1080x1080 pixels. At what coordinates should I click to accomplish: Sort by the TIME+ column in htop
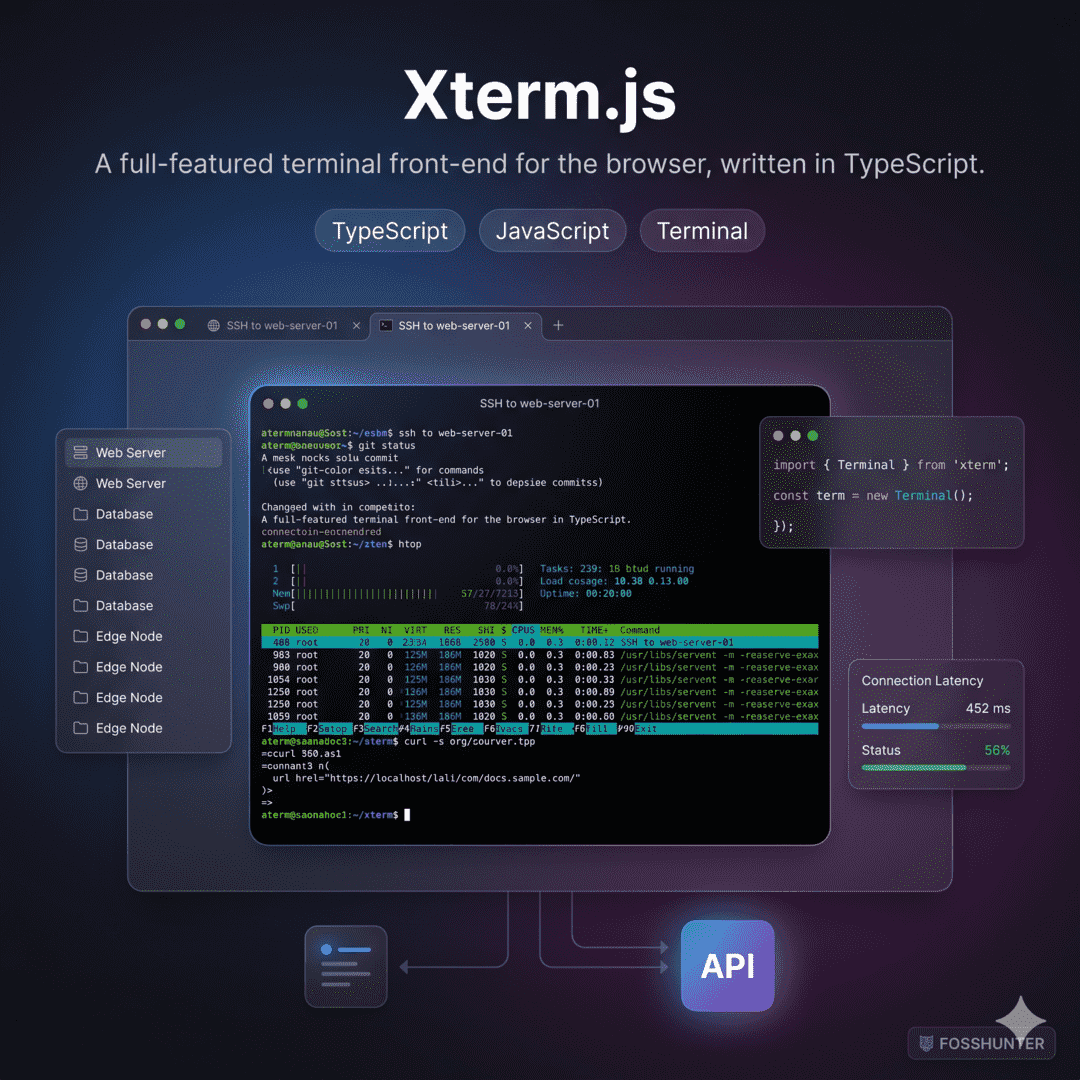coord(594,630)
